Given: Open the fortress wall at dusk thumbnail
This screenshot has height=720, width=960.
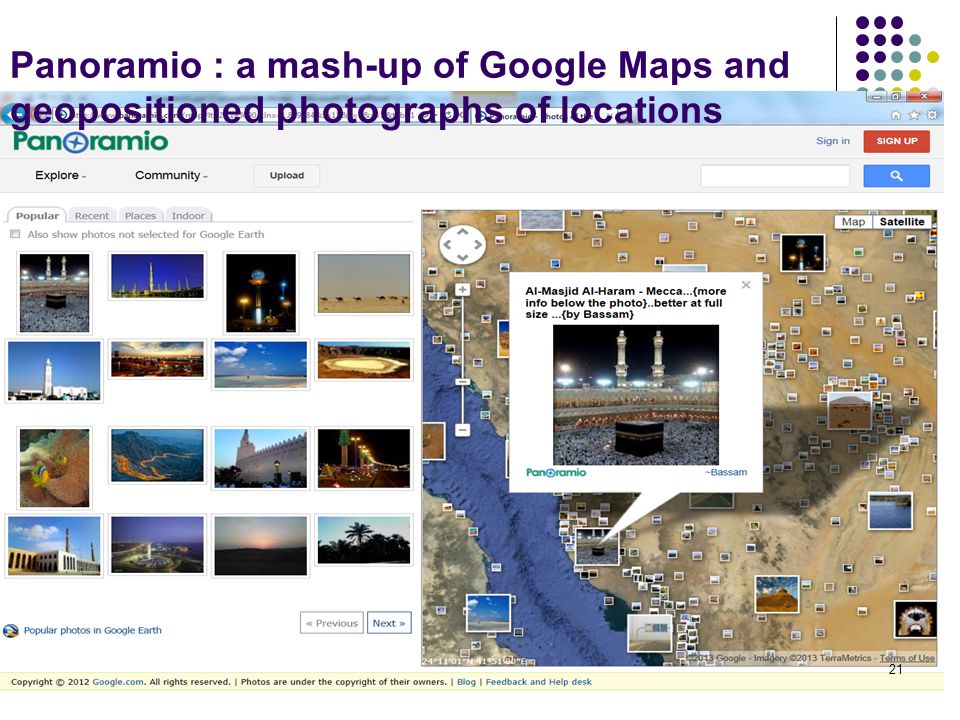Looking at the screenshot, I should tap(261, 459).
